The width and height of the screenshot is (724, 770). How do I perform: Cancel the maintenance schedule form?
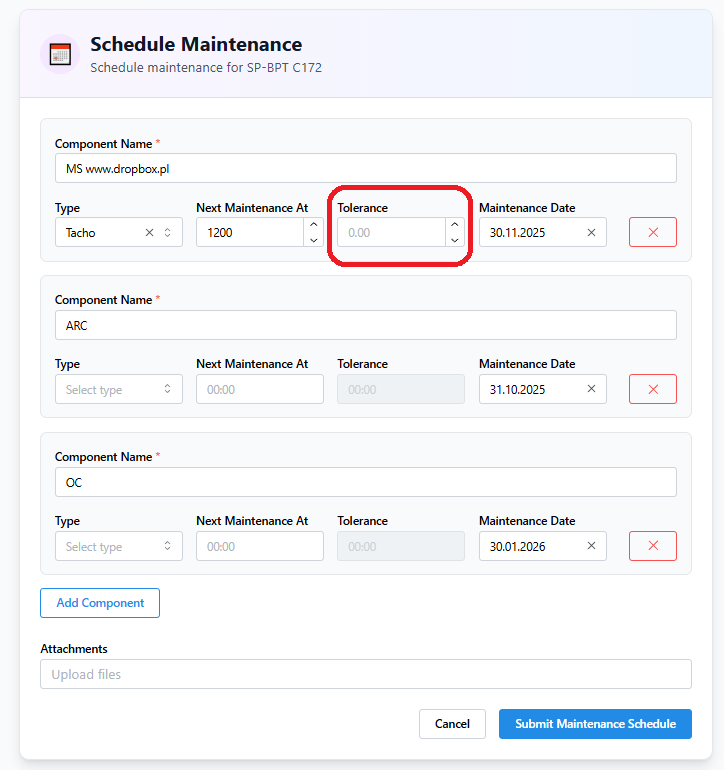pos(452,724)
